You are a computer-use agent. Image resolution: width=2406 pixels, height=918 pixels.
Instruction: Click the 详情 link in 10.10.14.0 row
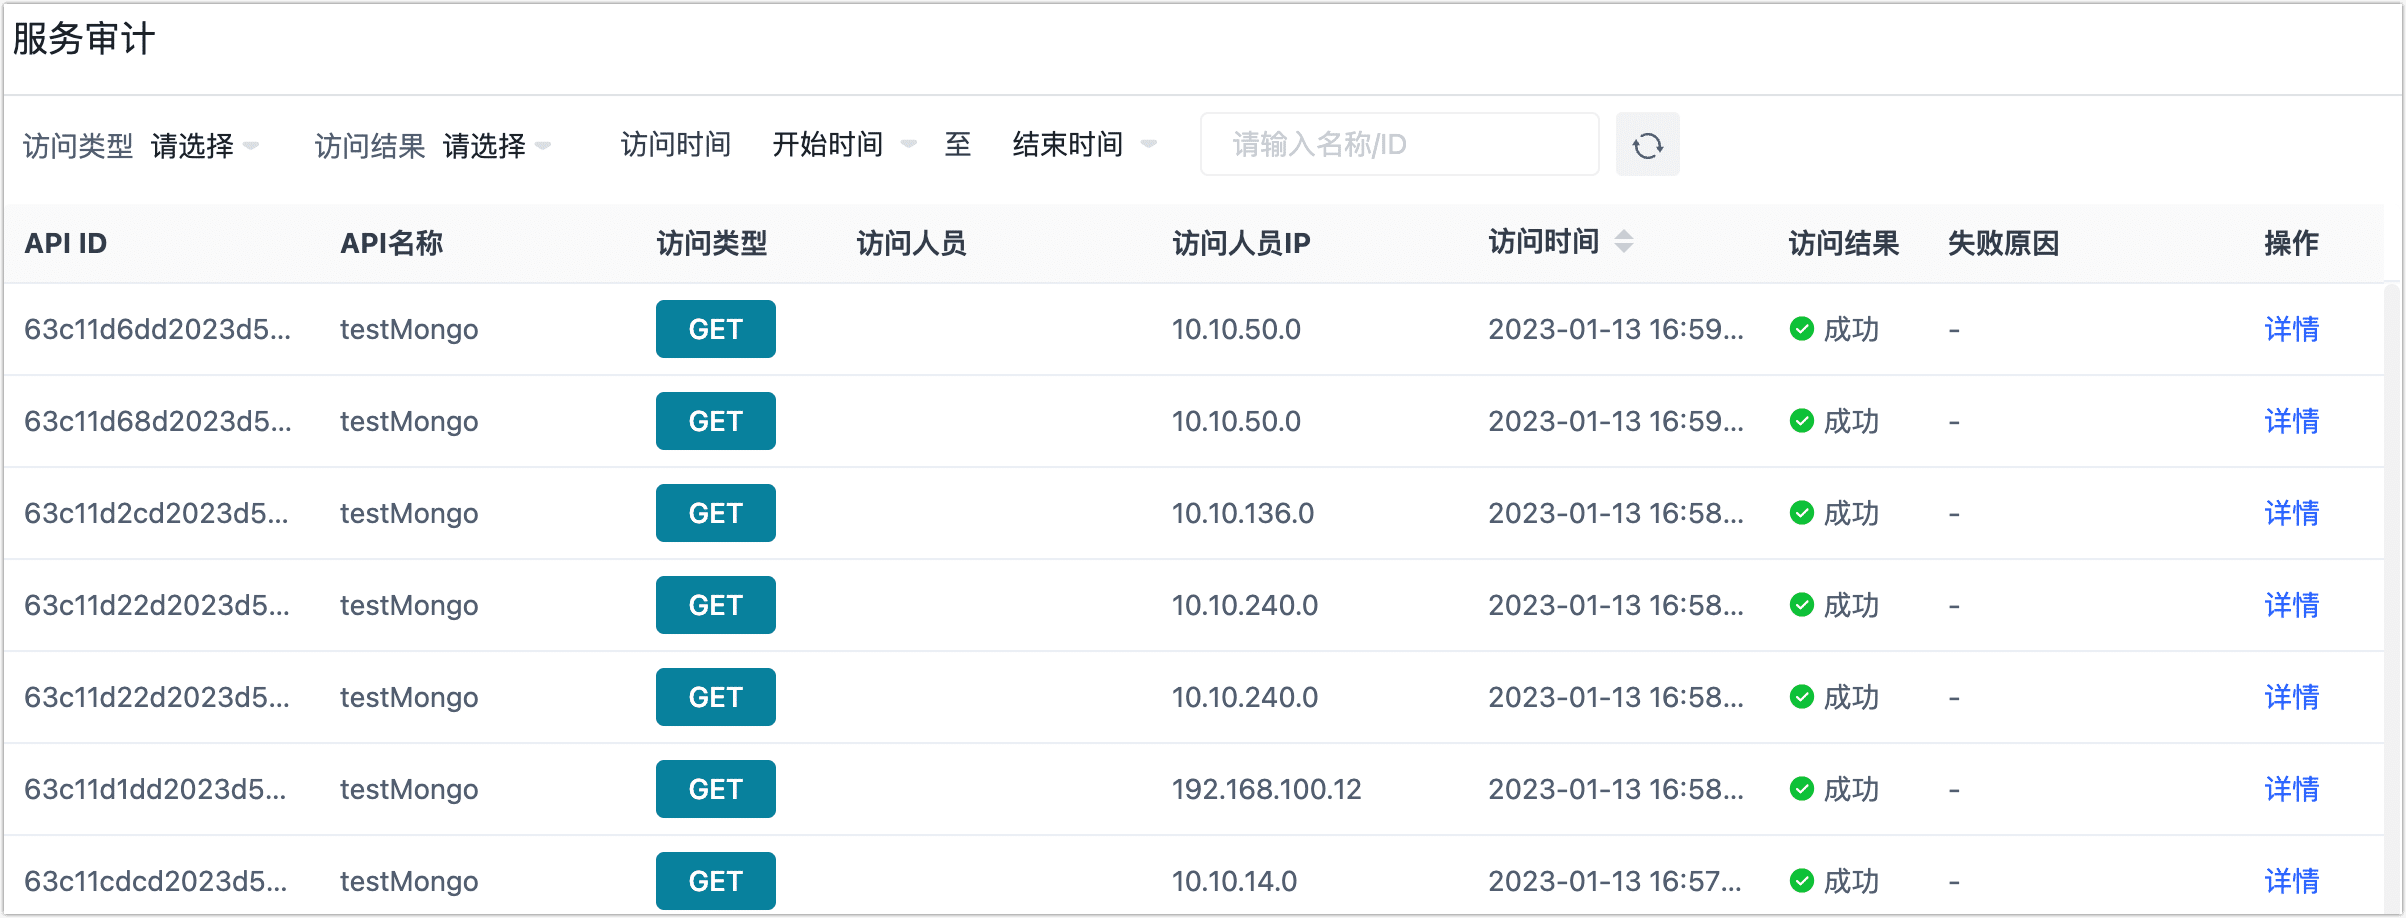(x=2291, y=881)
